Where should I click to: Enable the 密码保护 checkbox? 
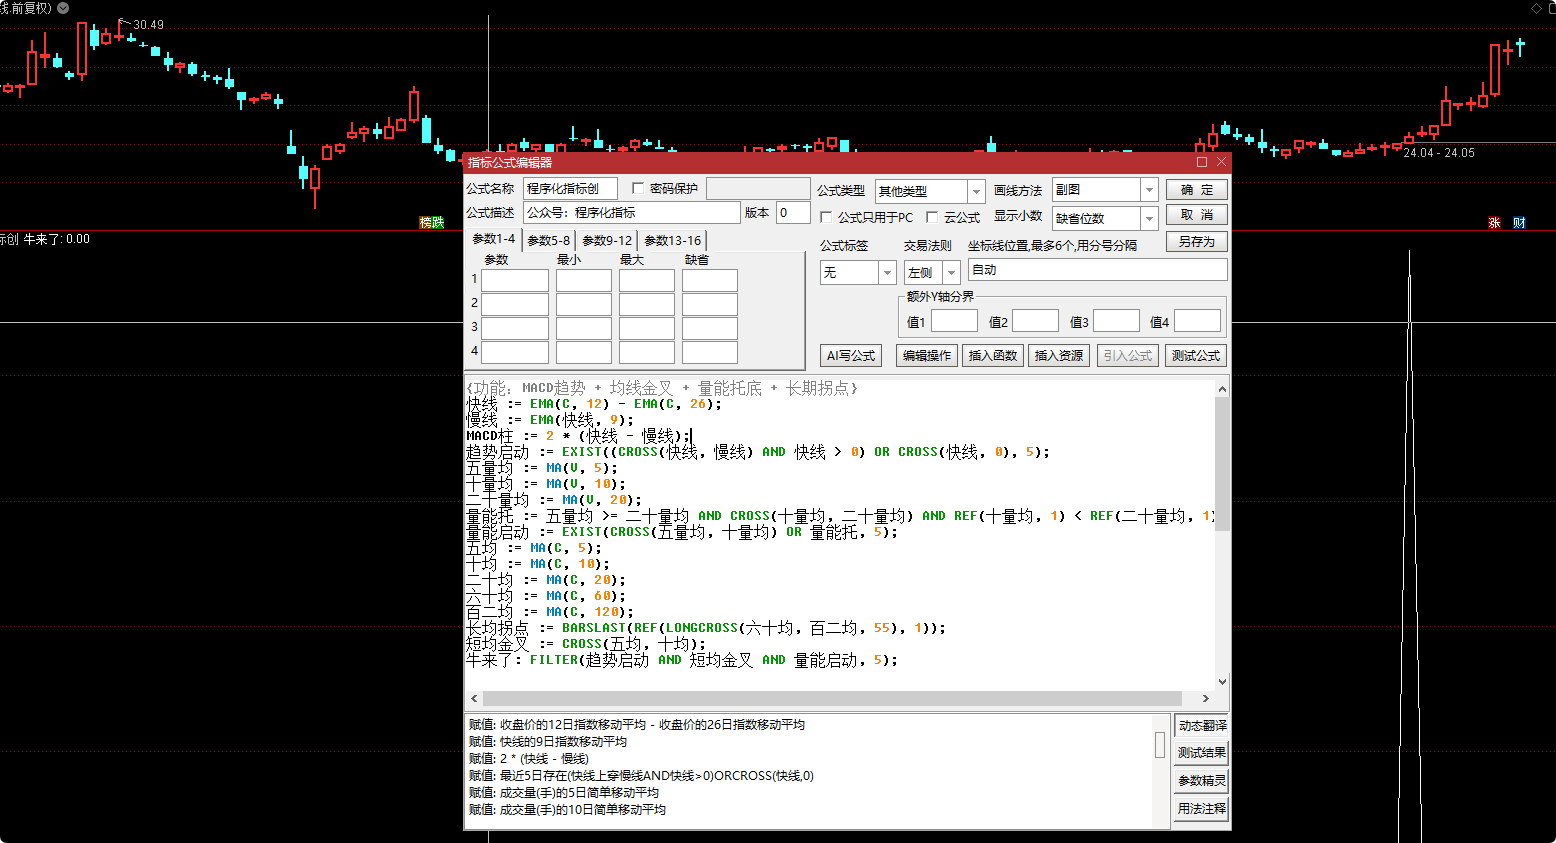(x=638, y=188)
